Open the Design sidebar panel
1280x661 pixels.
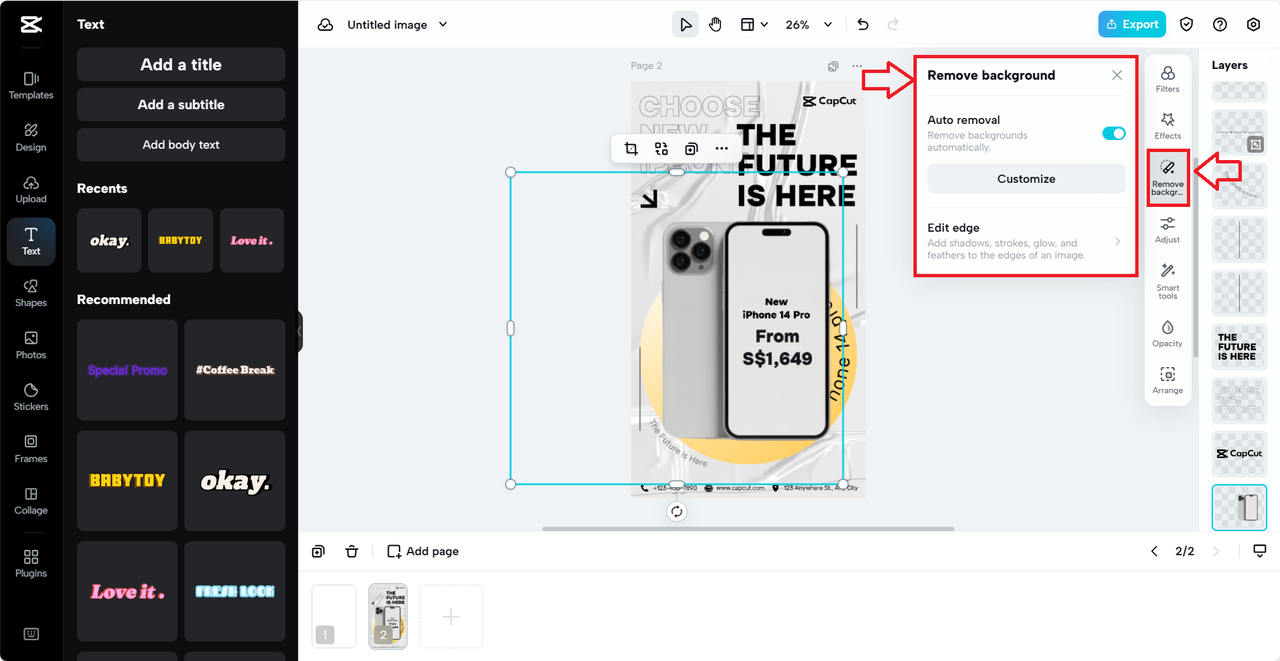click(31, 137)
